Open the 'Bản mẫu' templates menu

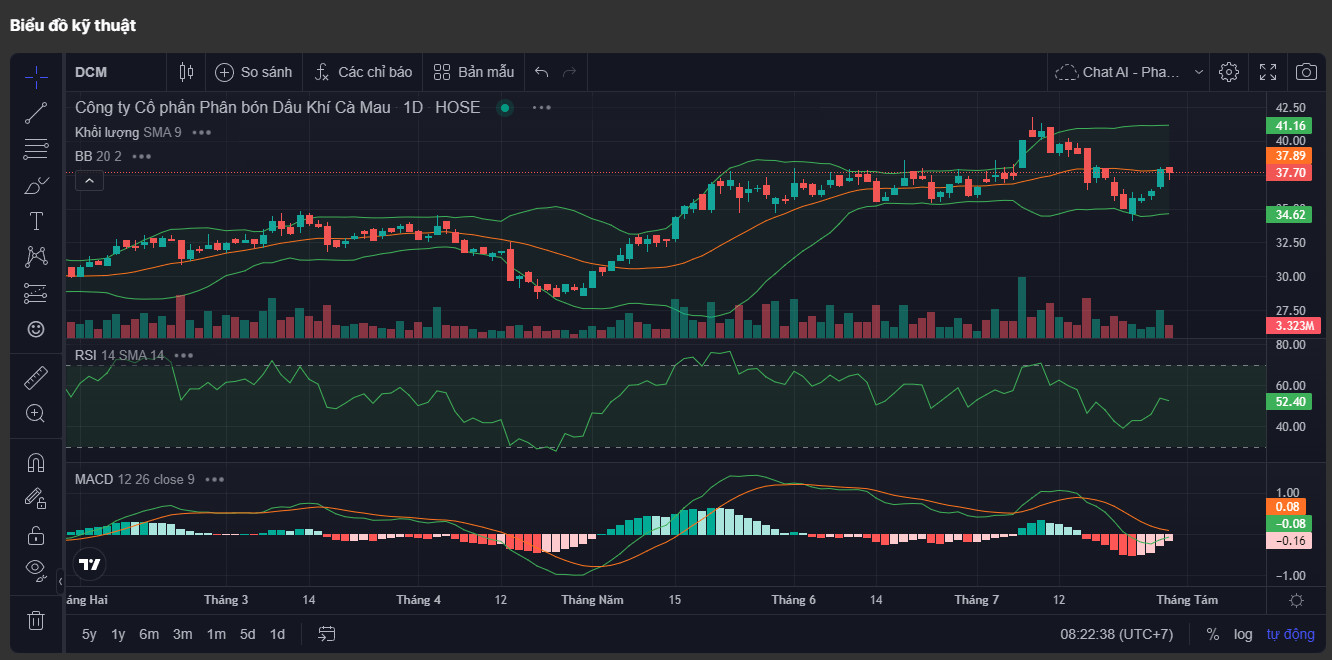pos(474,72)
